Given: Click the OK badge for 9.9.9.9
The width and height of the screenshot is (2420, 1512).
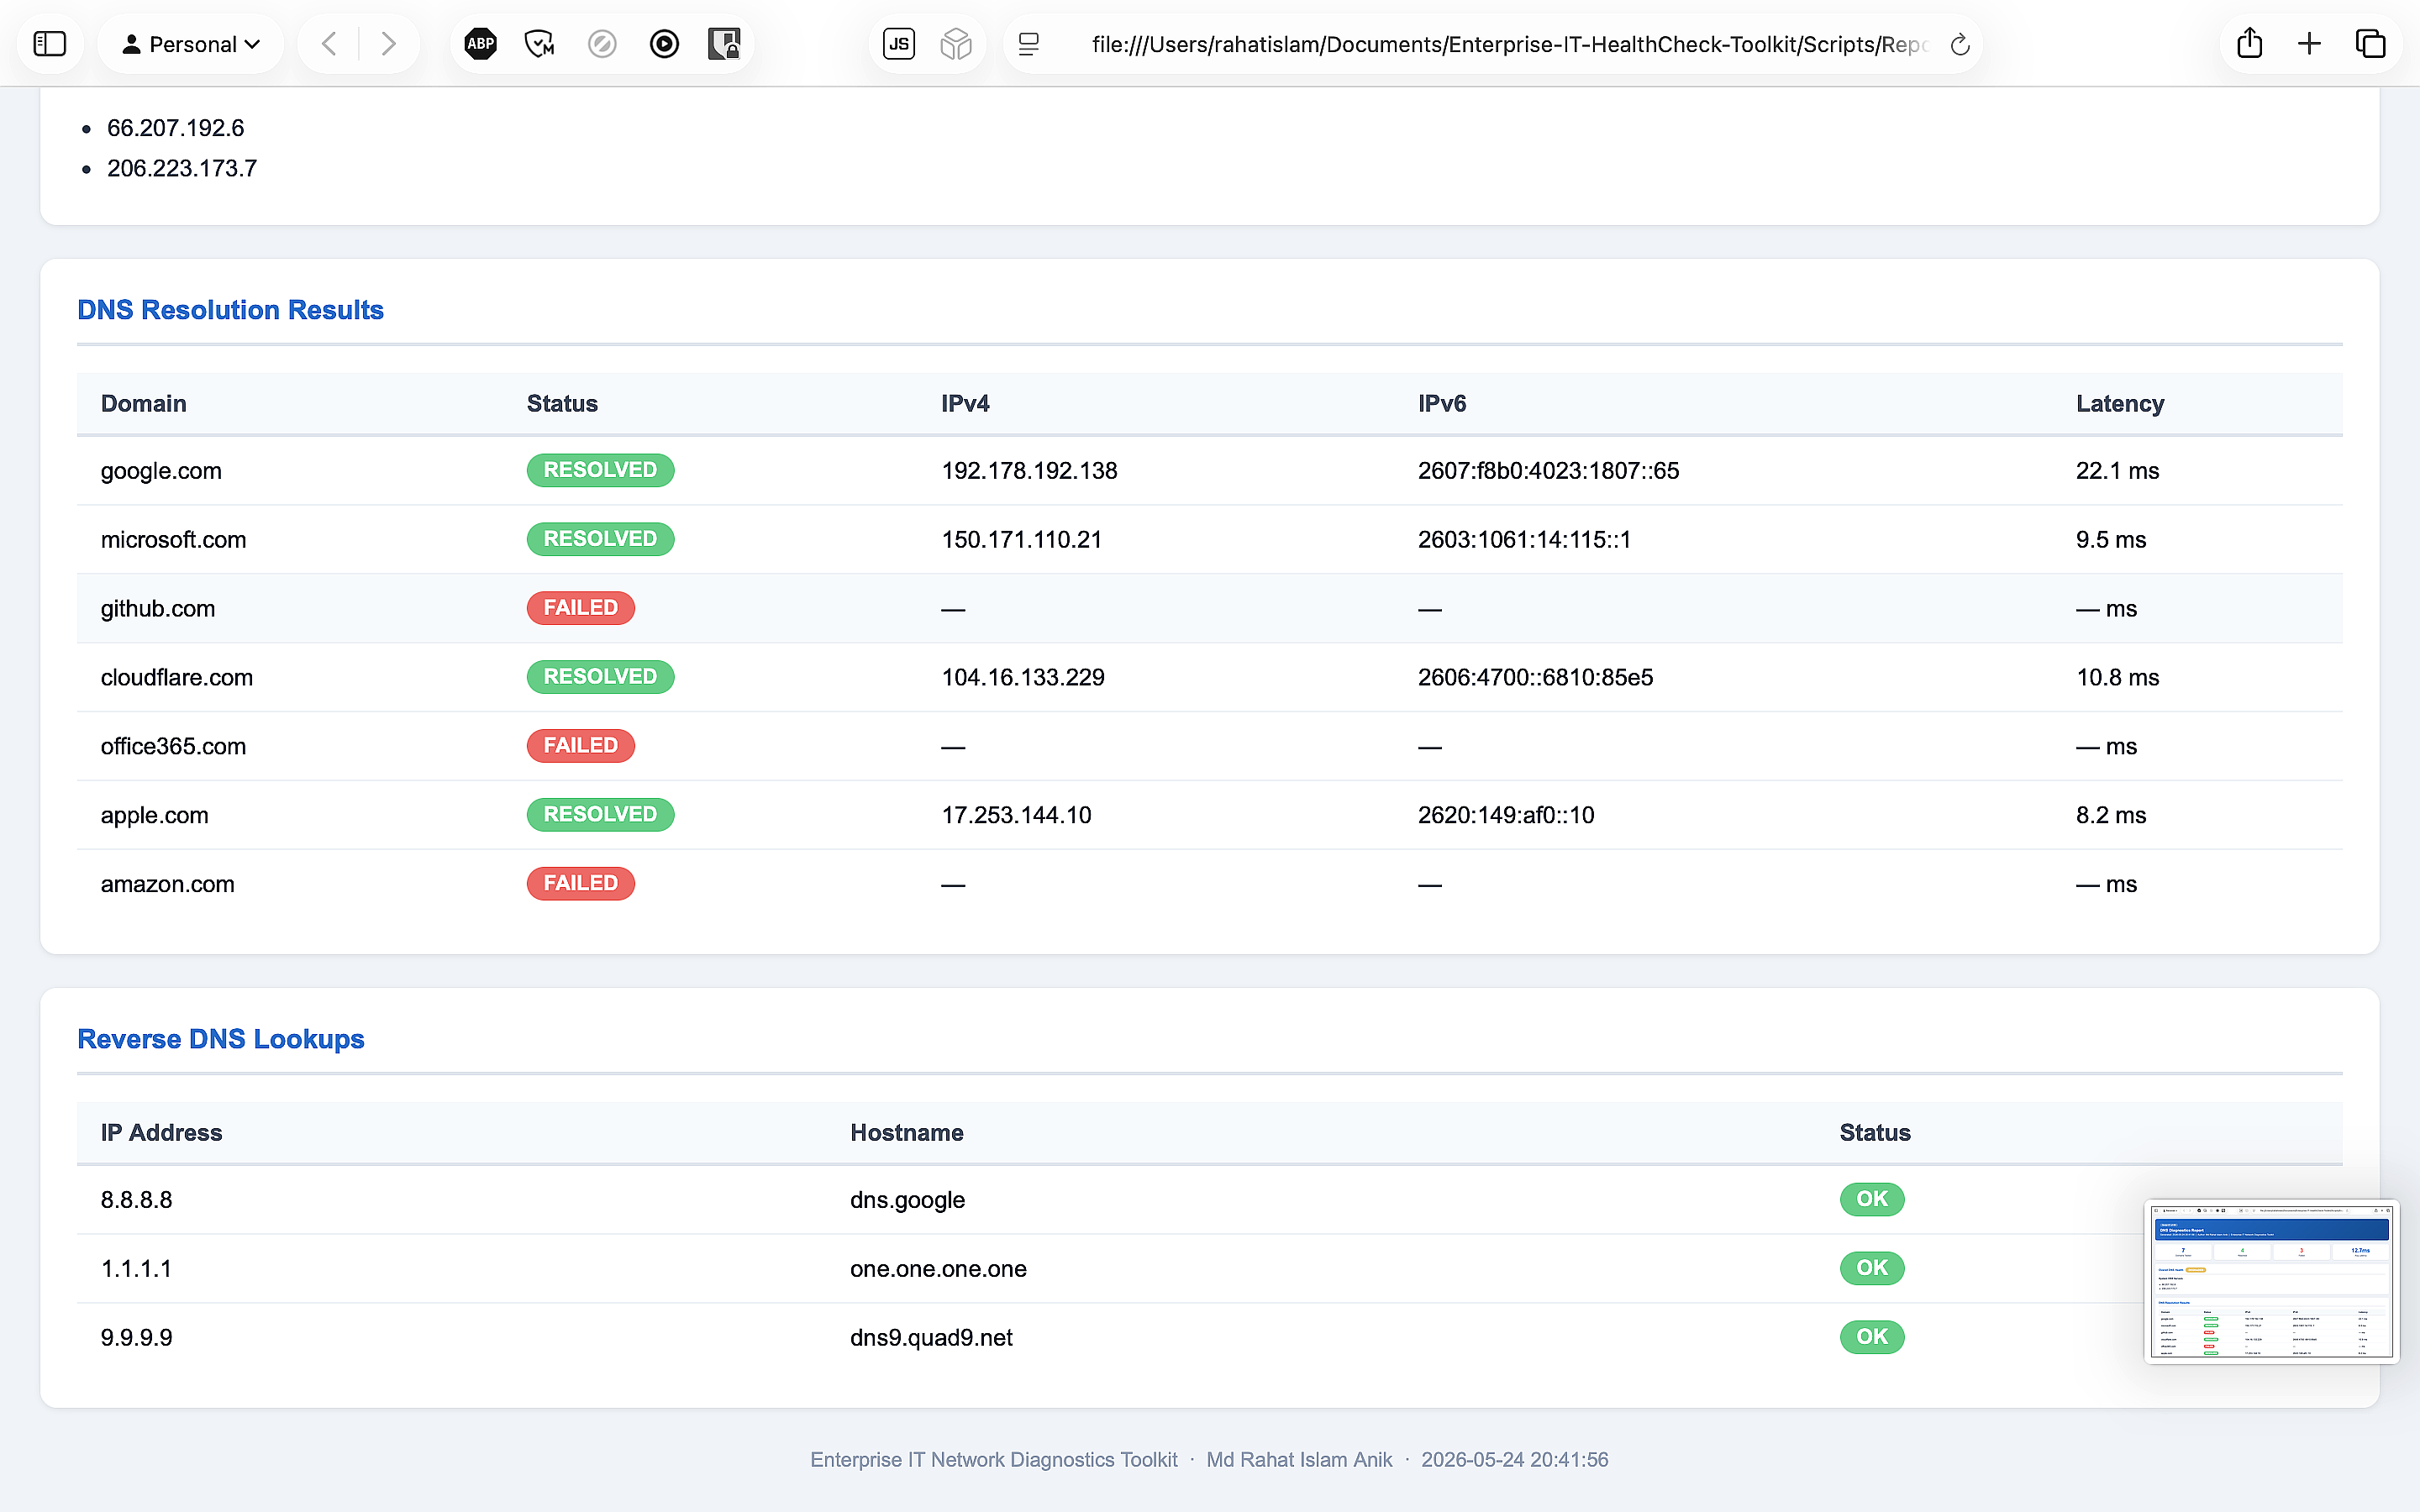Looking at the screenshot, I should pos(1872,1337).
